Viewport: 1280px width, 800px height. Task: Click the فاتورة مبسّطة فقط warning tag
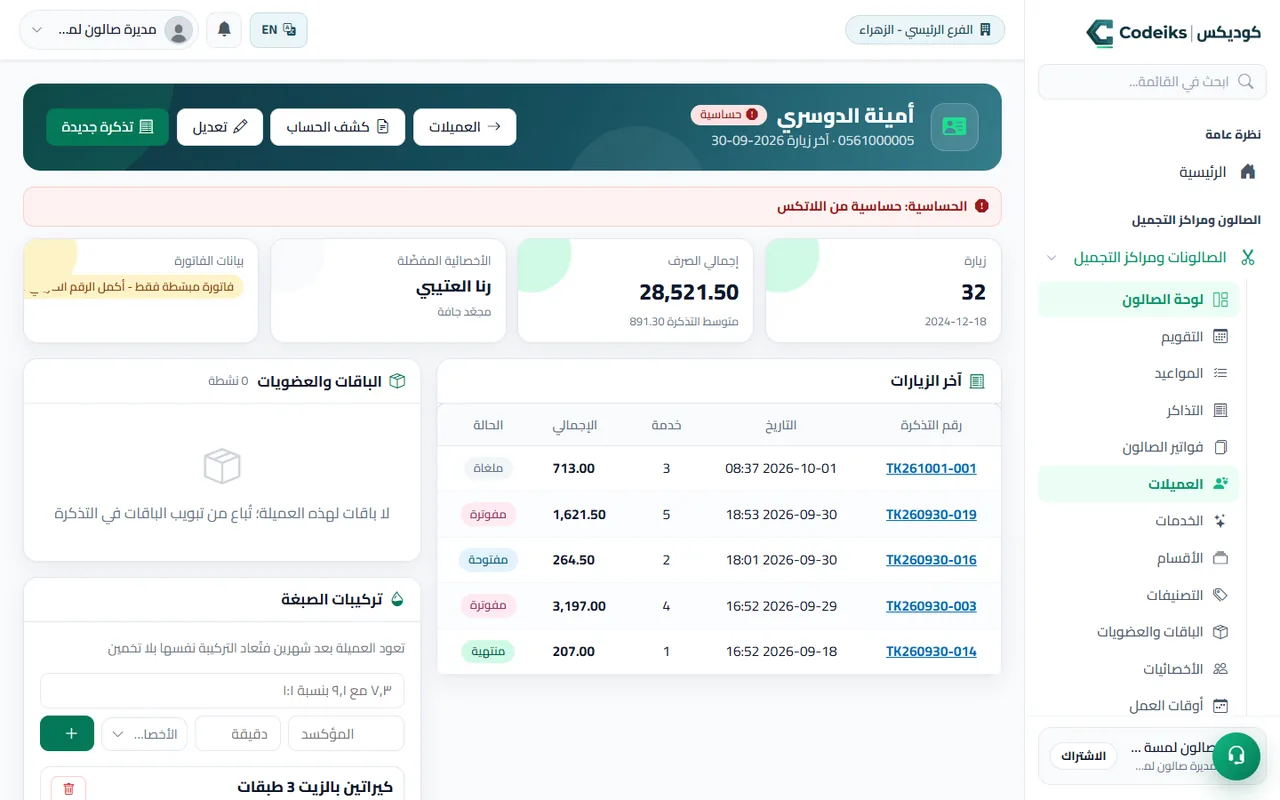(x=133, y=288)
